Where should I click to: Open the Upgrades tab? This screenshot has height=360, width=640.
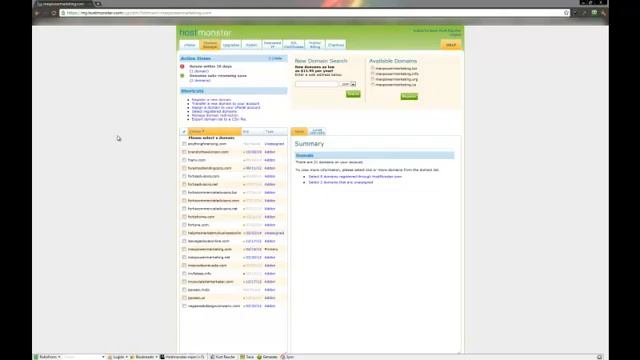231,45
